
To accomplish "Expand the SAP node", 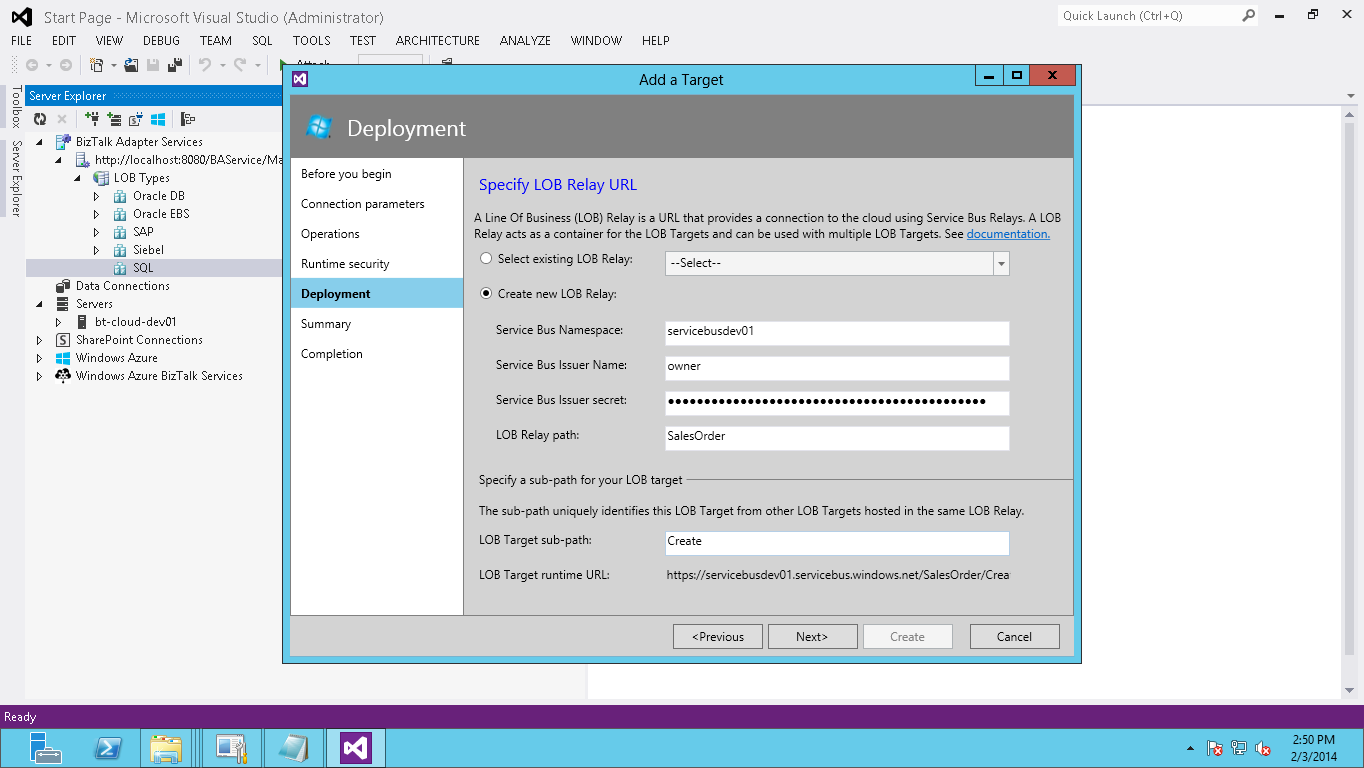I will tap(97, 232).
